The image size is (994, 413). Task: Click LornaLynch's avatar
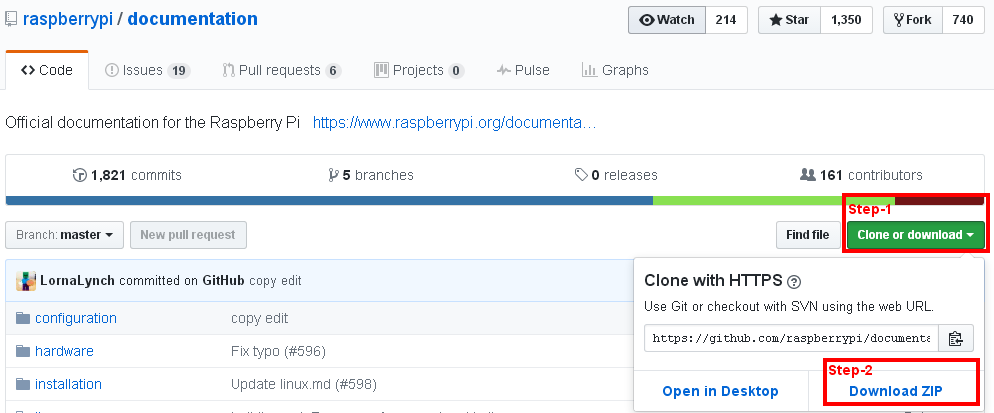click(26, 280)
